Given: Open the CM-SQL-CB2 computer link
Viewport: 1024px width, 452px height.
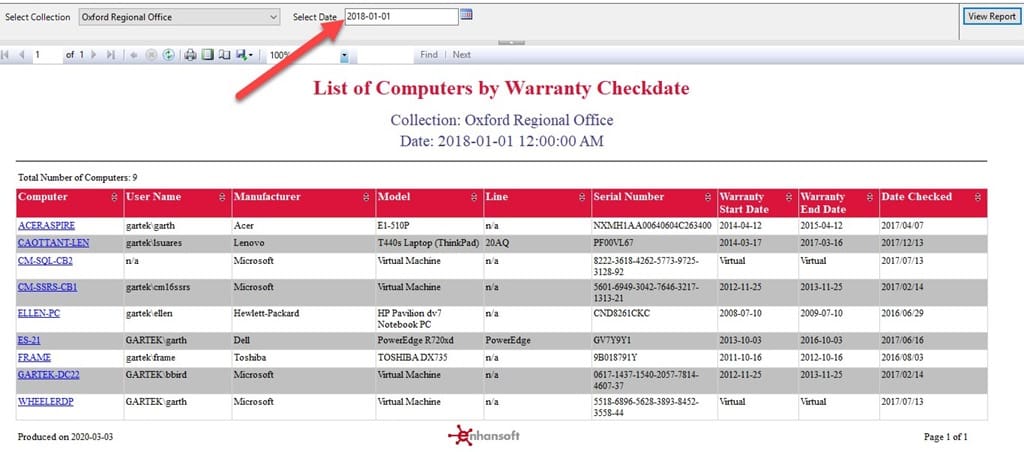Looking at the screenshot, I should tap(45, 261).
